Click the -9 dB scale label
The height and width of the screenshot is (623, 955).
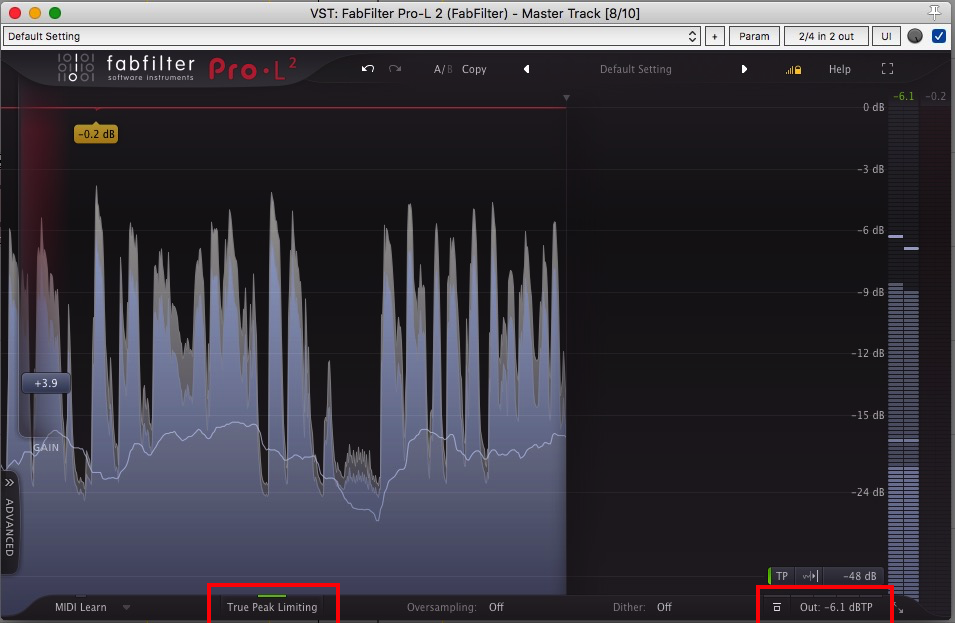tap(871, 292)
